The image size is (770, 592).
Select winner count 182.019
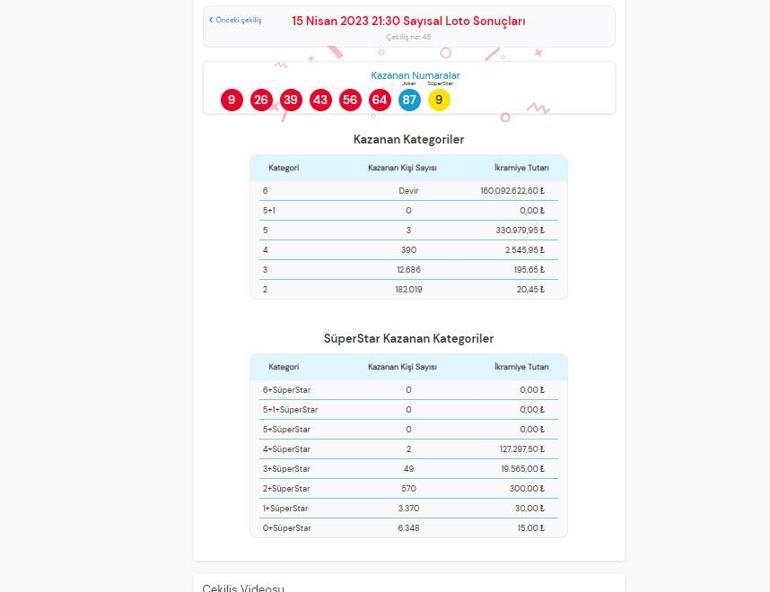pyautogui.click(x=409, y=290)
